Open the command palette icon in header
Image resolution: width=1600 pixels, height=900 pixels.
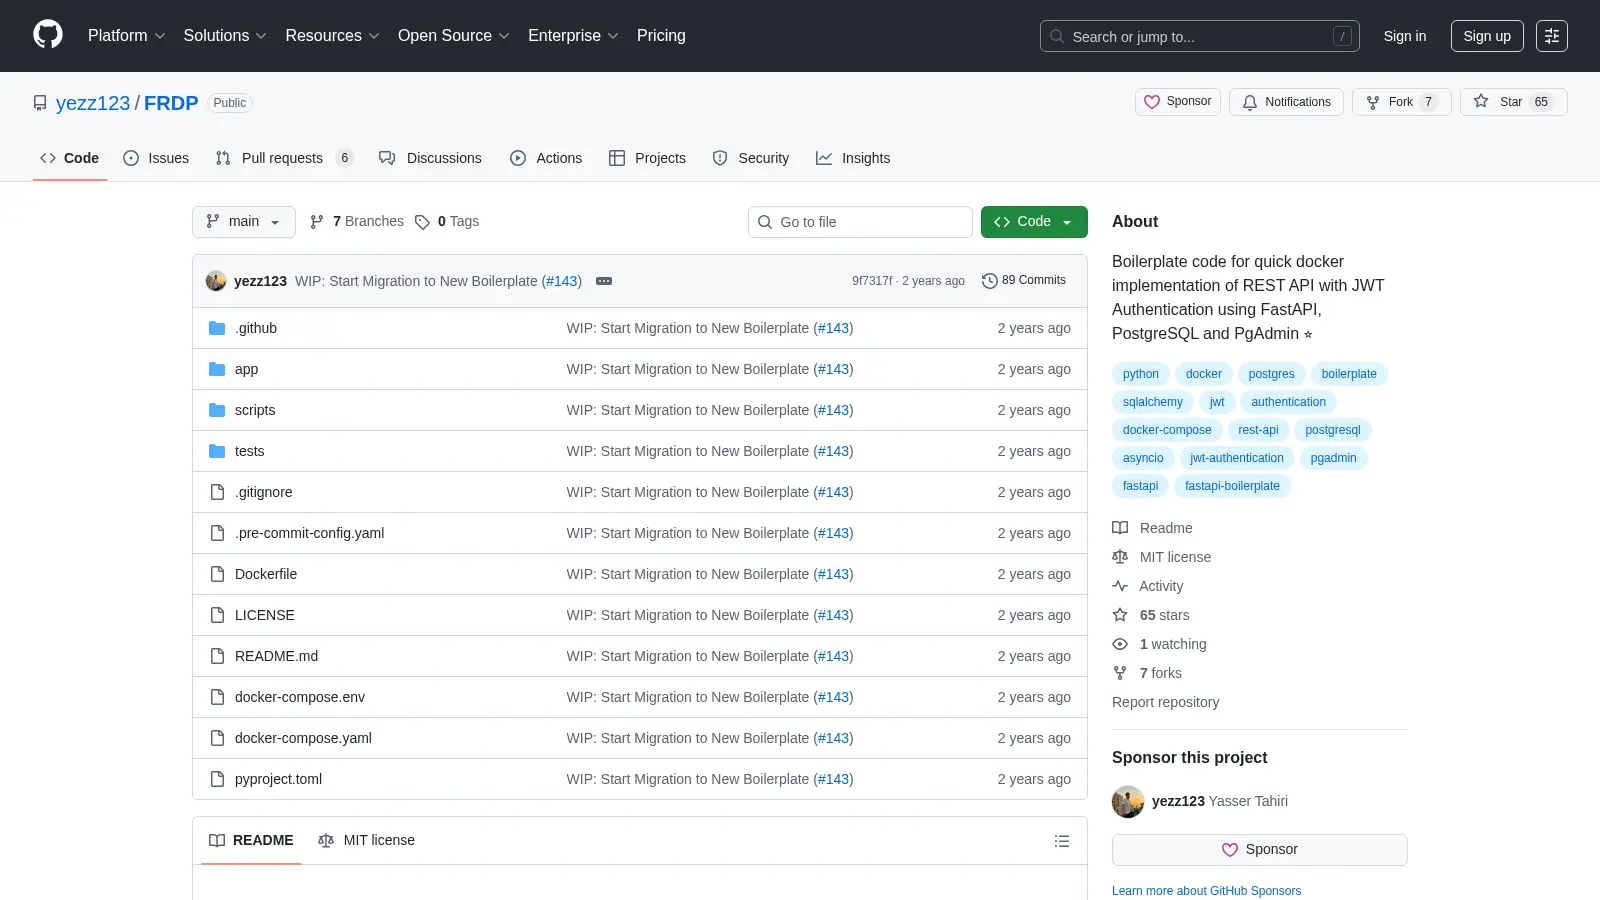[1552, 36]
